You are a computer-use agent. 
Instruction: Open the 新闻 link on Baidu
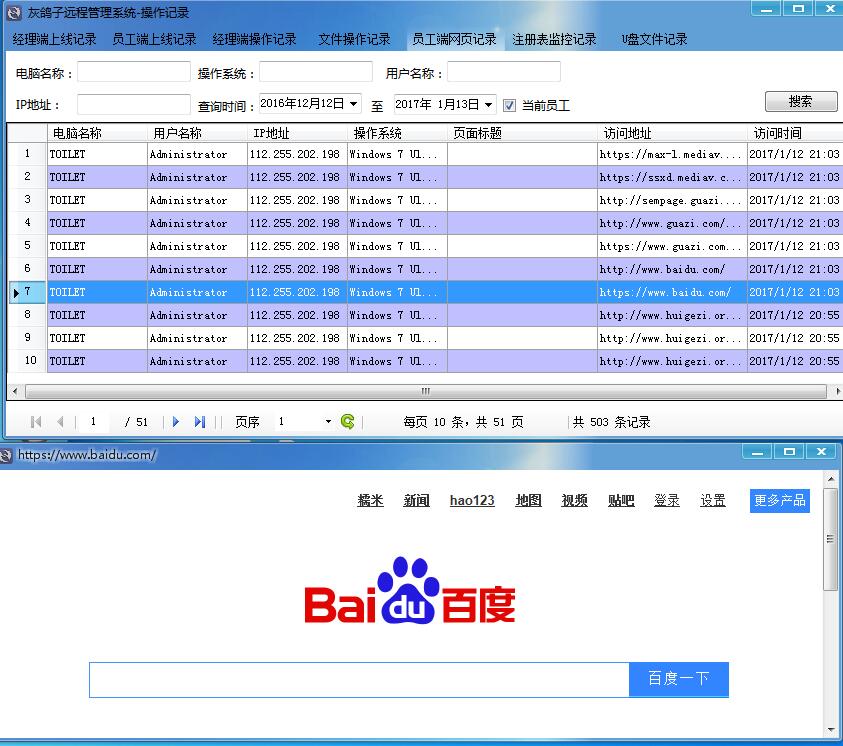coord(416,501)
